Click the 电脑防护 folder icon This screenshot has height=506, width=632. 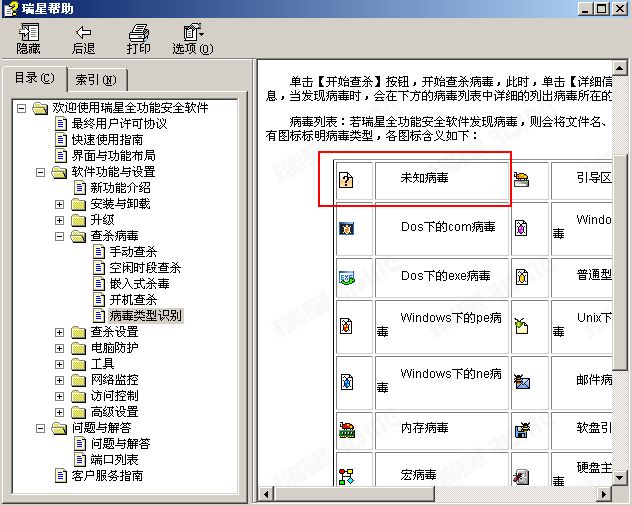click(x=79, y=348)
